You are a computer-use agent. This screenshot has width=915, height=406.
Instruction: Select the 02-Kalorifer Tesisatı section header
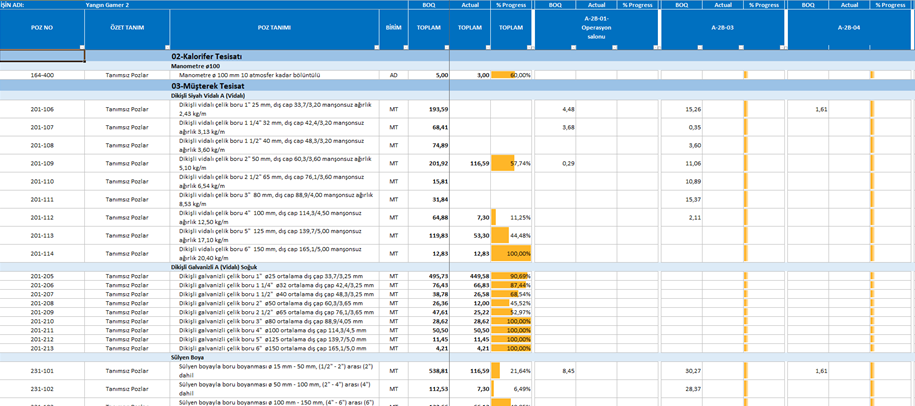pos(207,56)
